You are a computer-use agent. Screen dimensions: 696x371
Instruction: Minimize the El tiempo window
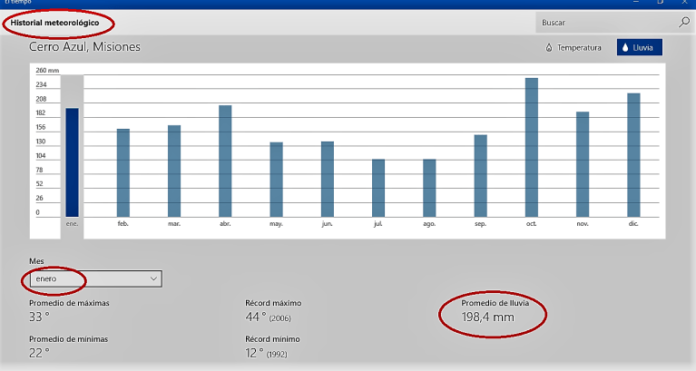(636, 2)
